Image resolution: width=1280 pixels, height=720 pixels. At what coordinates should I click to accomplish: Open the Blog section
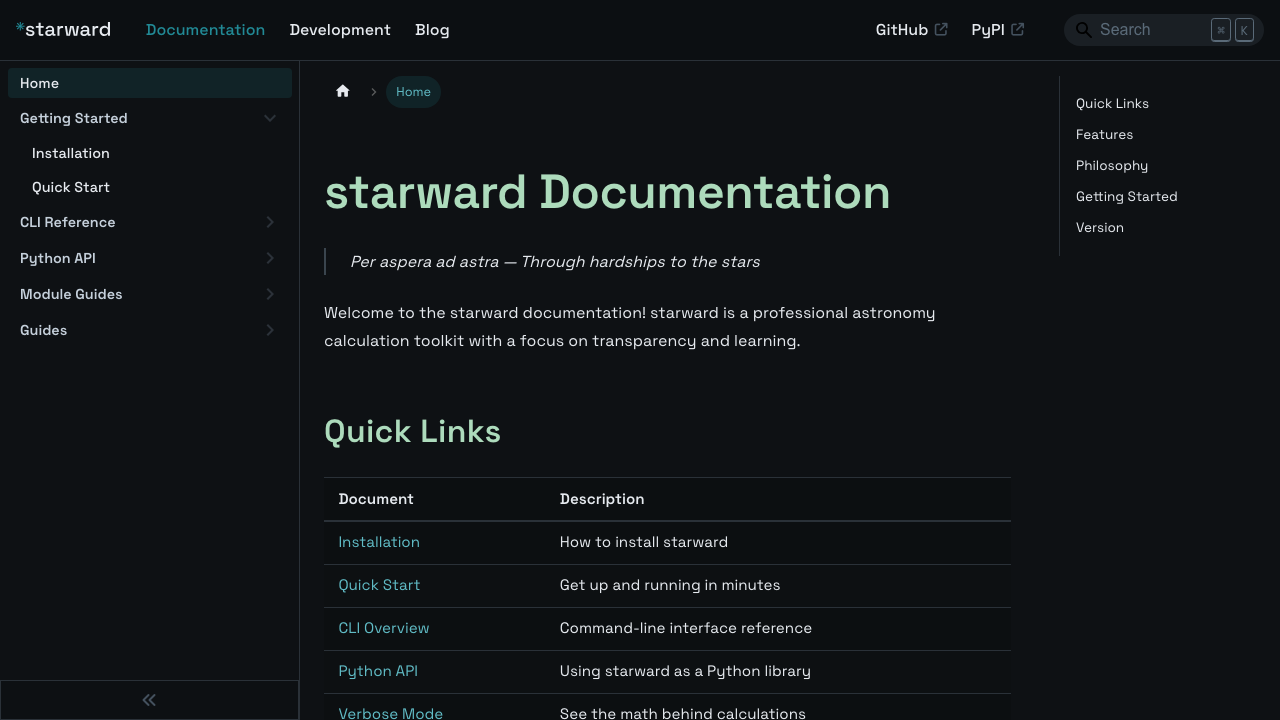click(432, 30)
